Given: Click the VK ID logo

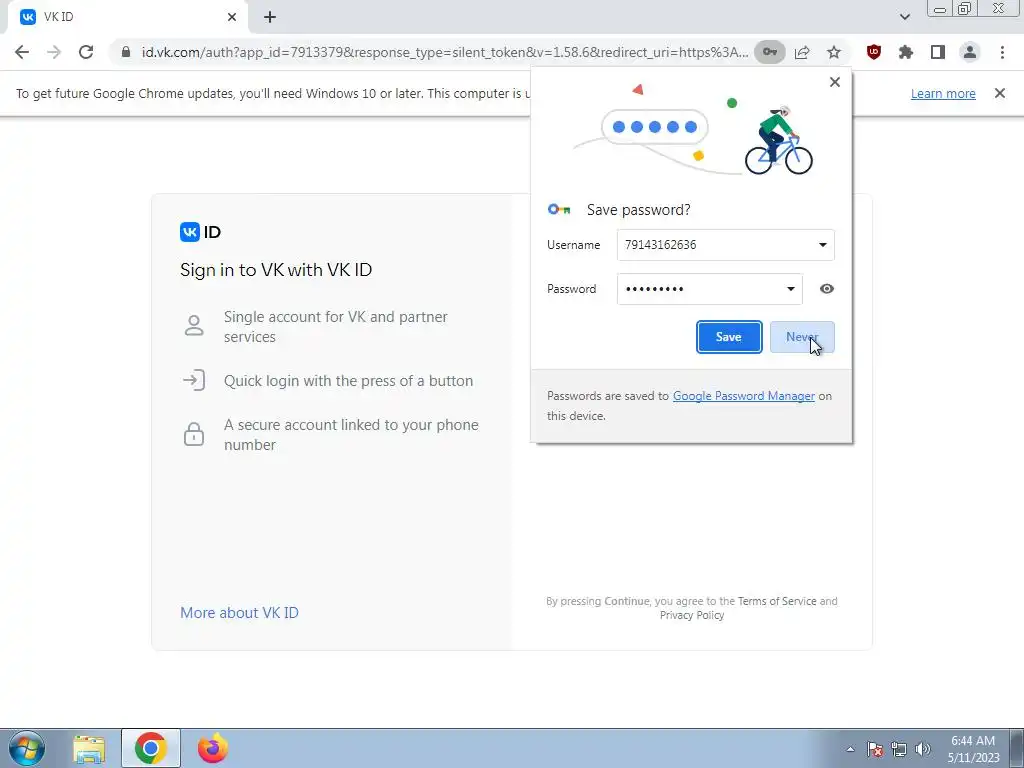Looking at the screenshot, I should point(200,232).
